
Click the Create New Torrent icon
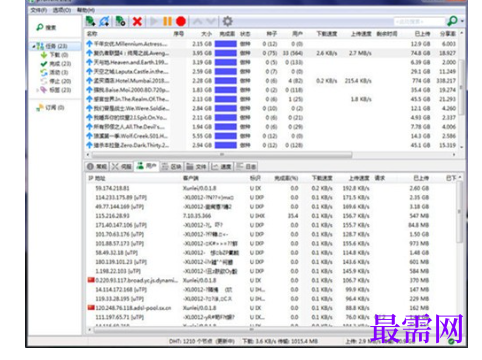(120, 21)
